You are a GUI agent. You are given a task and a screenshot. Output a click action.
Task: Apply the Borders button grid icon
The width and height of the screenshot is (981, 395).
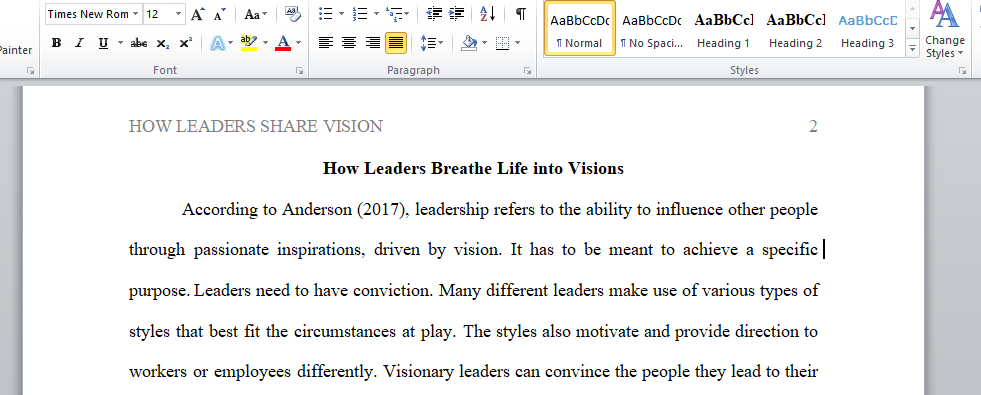click(x=502, y=43)
